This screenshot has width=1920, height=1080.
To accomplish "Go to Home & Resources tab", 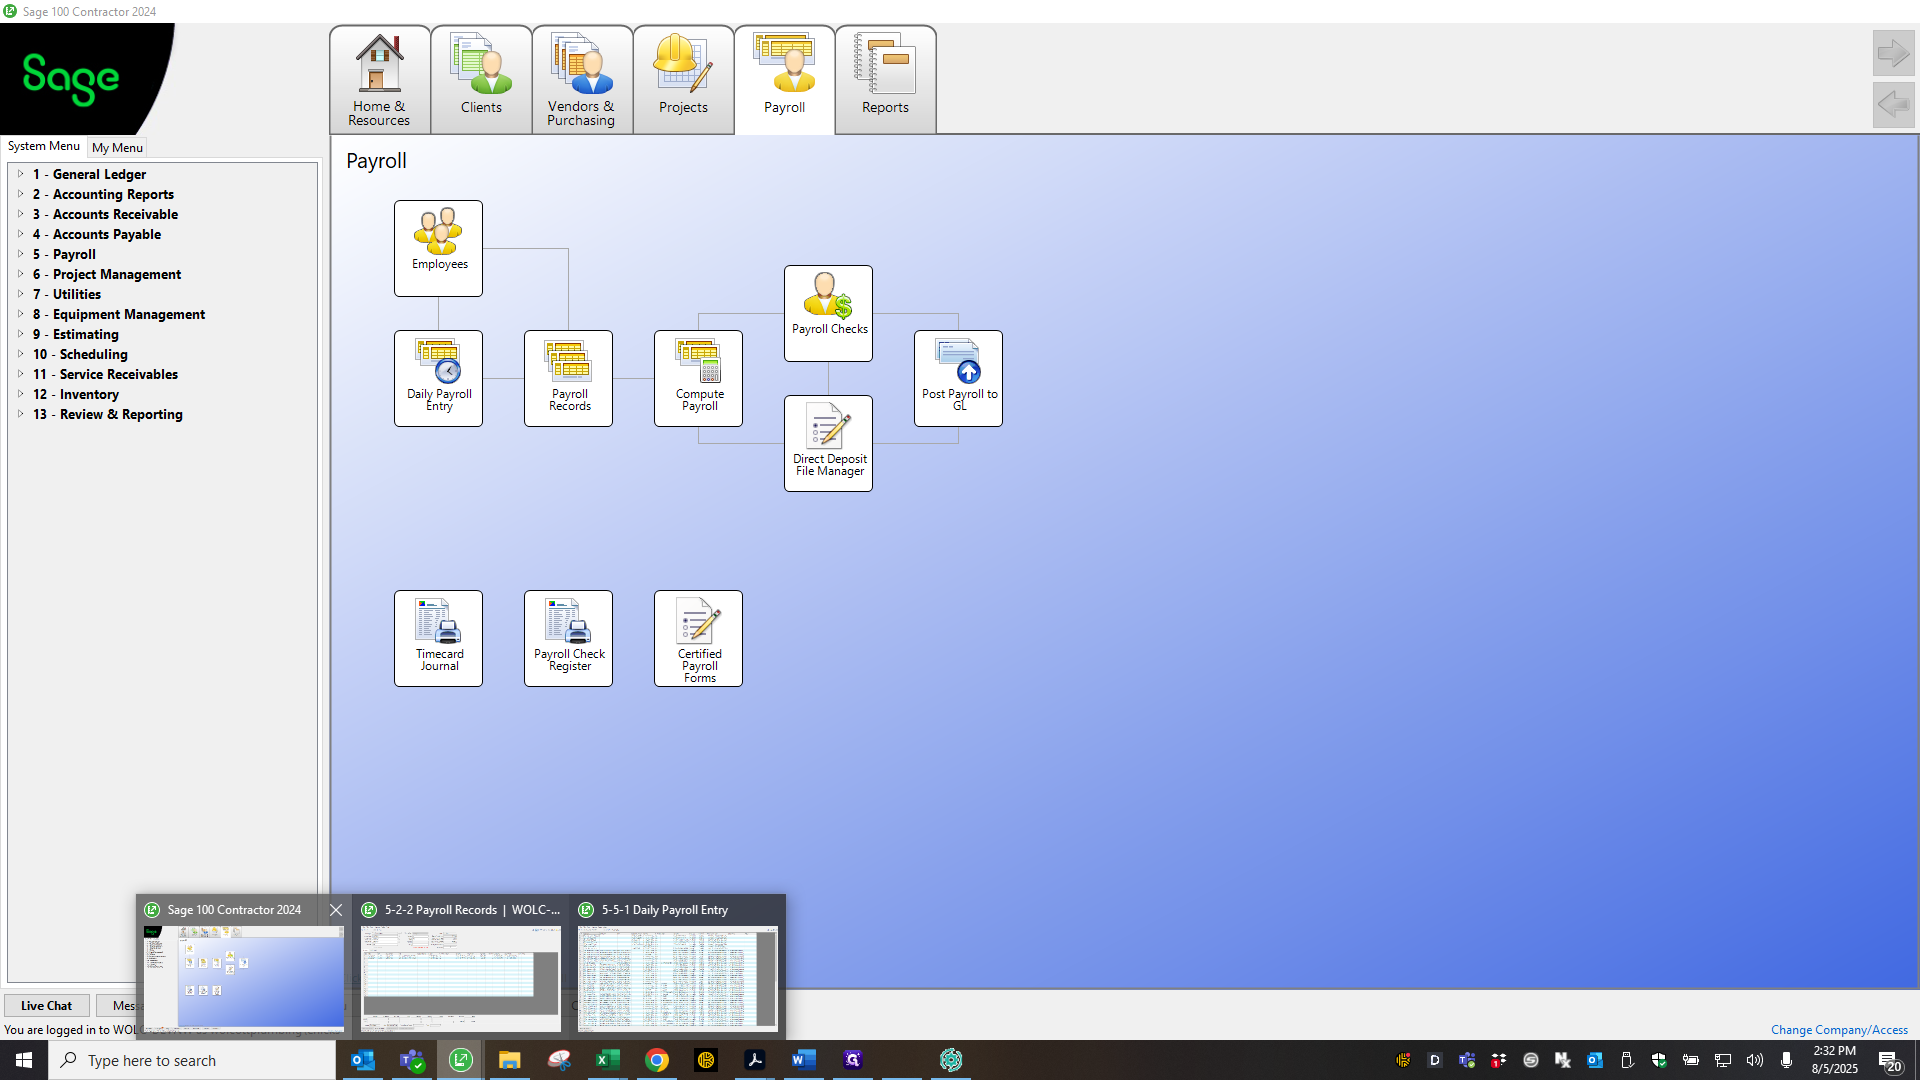I will [380, 80].
